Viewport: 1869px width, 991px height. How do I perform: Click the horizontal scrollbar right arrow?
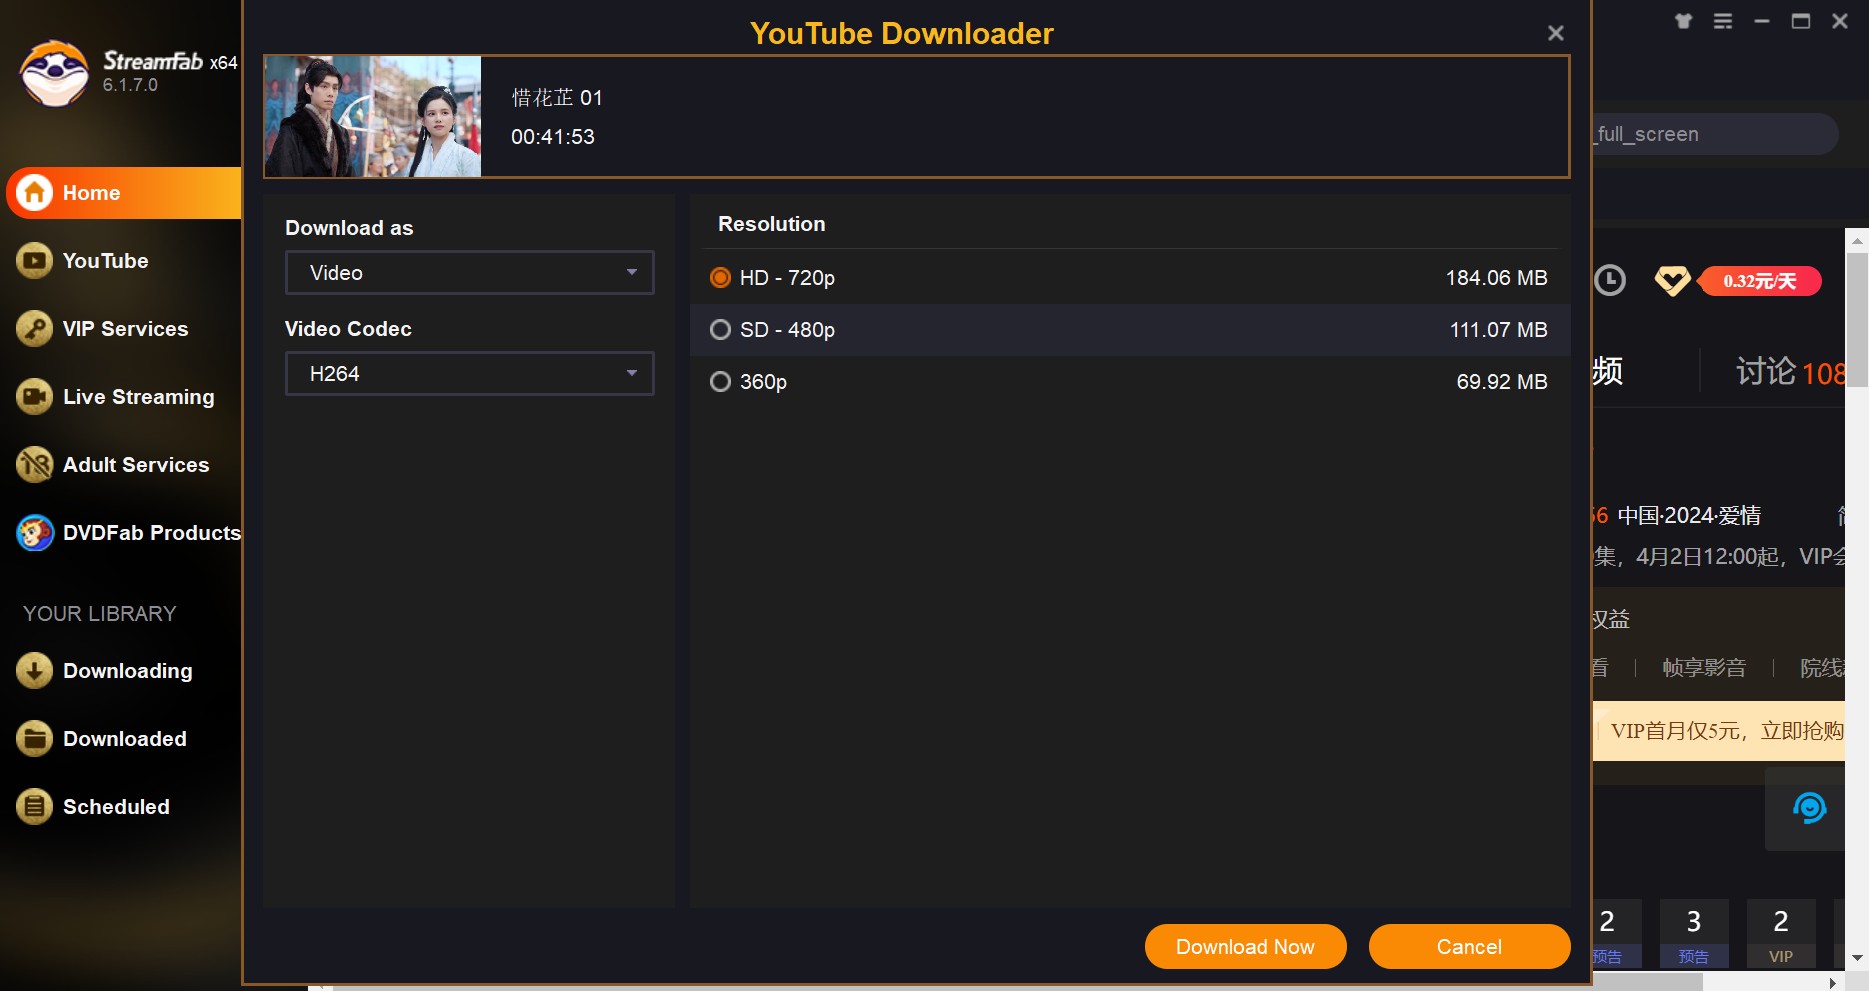1832,983
